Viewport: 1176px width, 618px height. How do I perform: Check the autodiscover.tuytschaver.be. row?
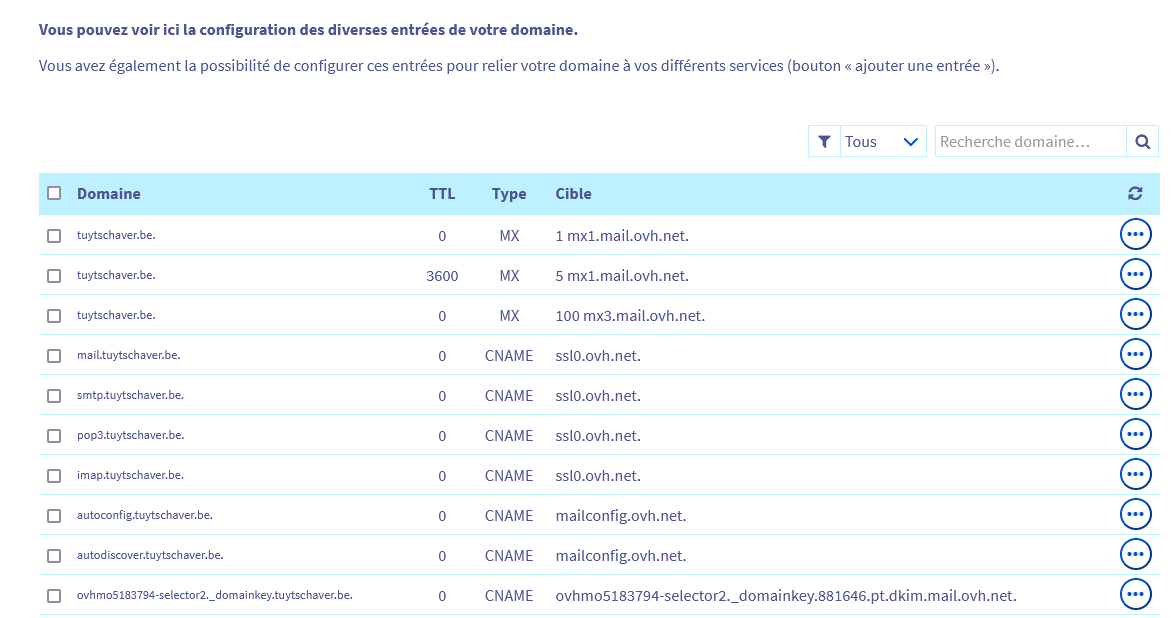click(x=54, y=556)
